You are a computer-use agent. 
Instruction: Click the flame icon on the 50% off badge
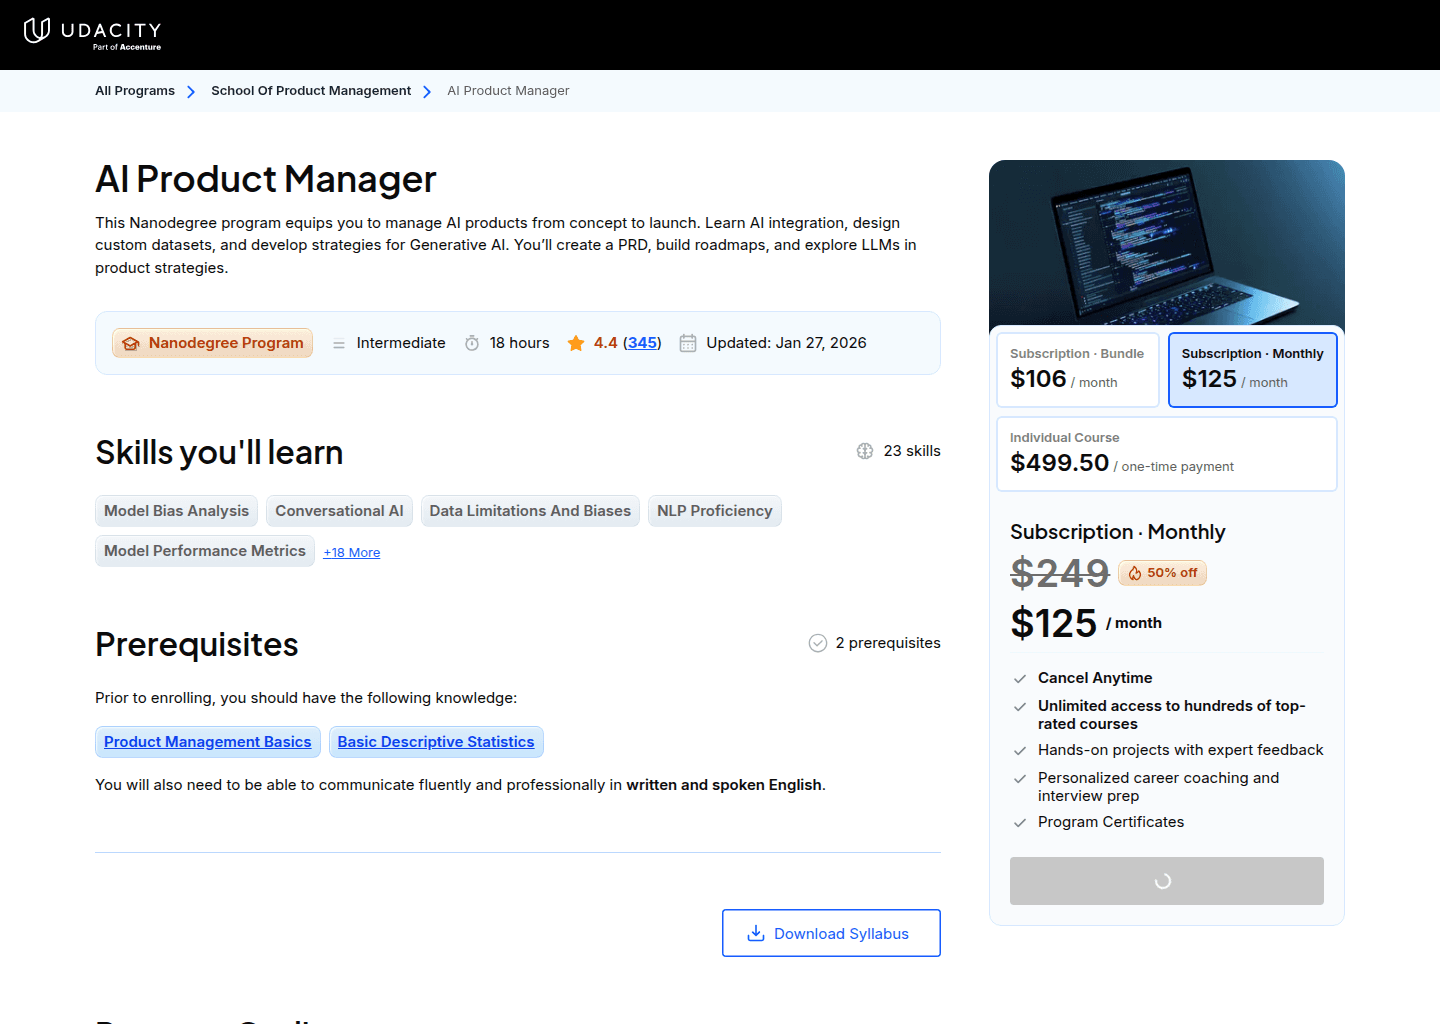[x=1135, y=573]
